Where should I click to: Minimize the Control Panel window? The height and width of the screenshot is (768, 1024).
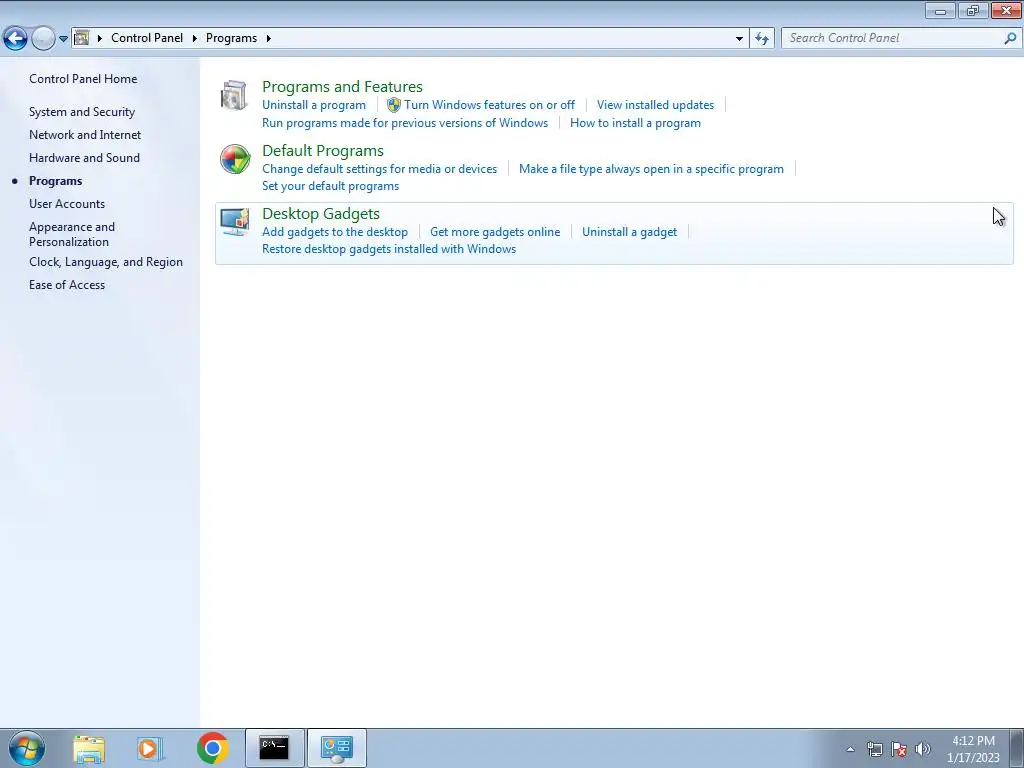coord(940,10)
